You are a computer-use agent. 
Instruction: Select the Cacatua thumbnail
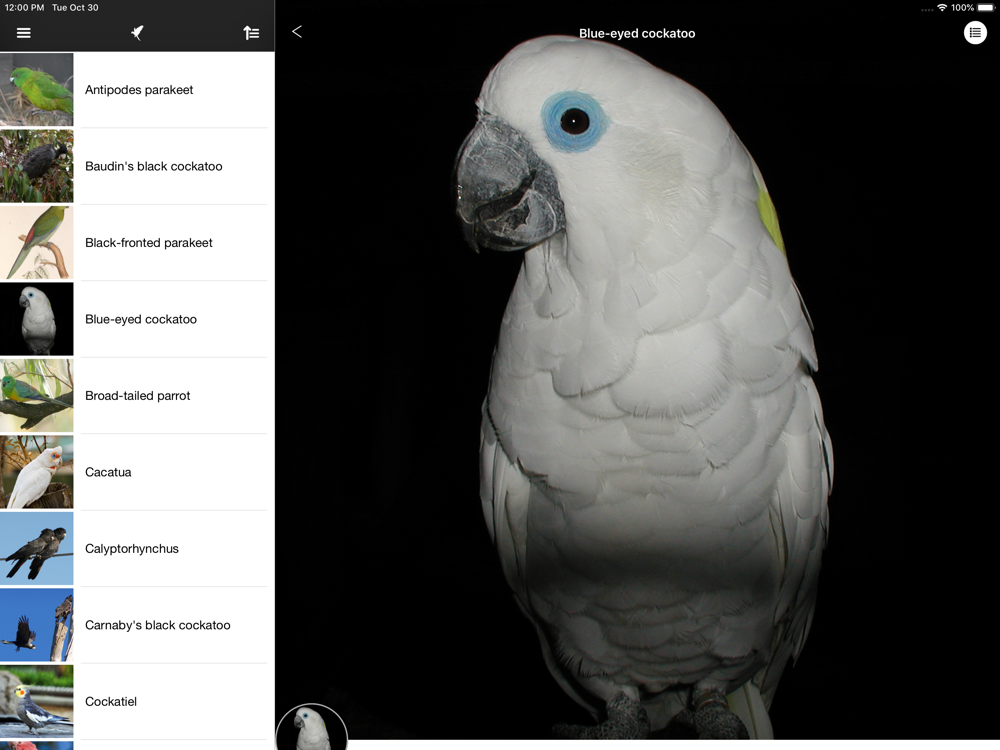(36, 472)
